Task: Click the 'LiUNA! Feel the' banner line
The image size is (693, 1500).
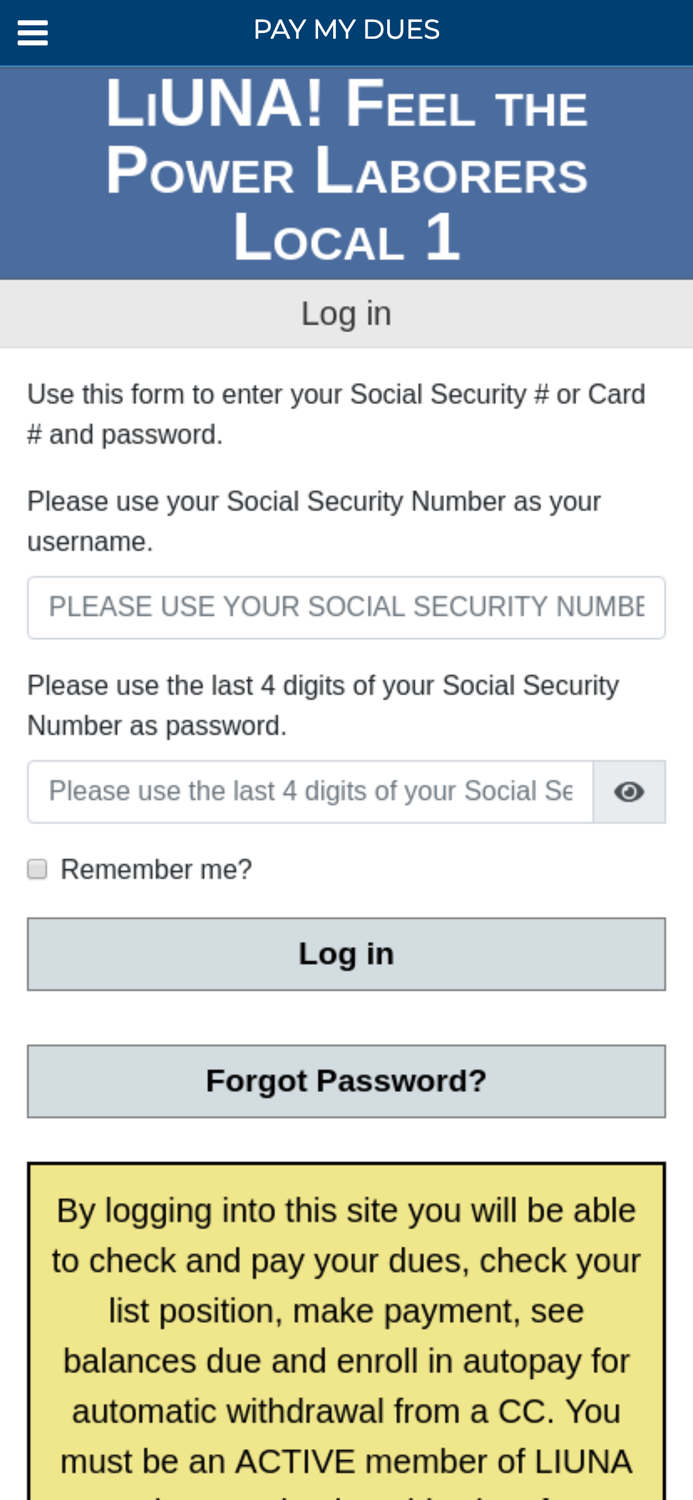Action: tap(346, 105)
